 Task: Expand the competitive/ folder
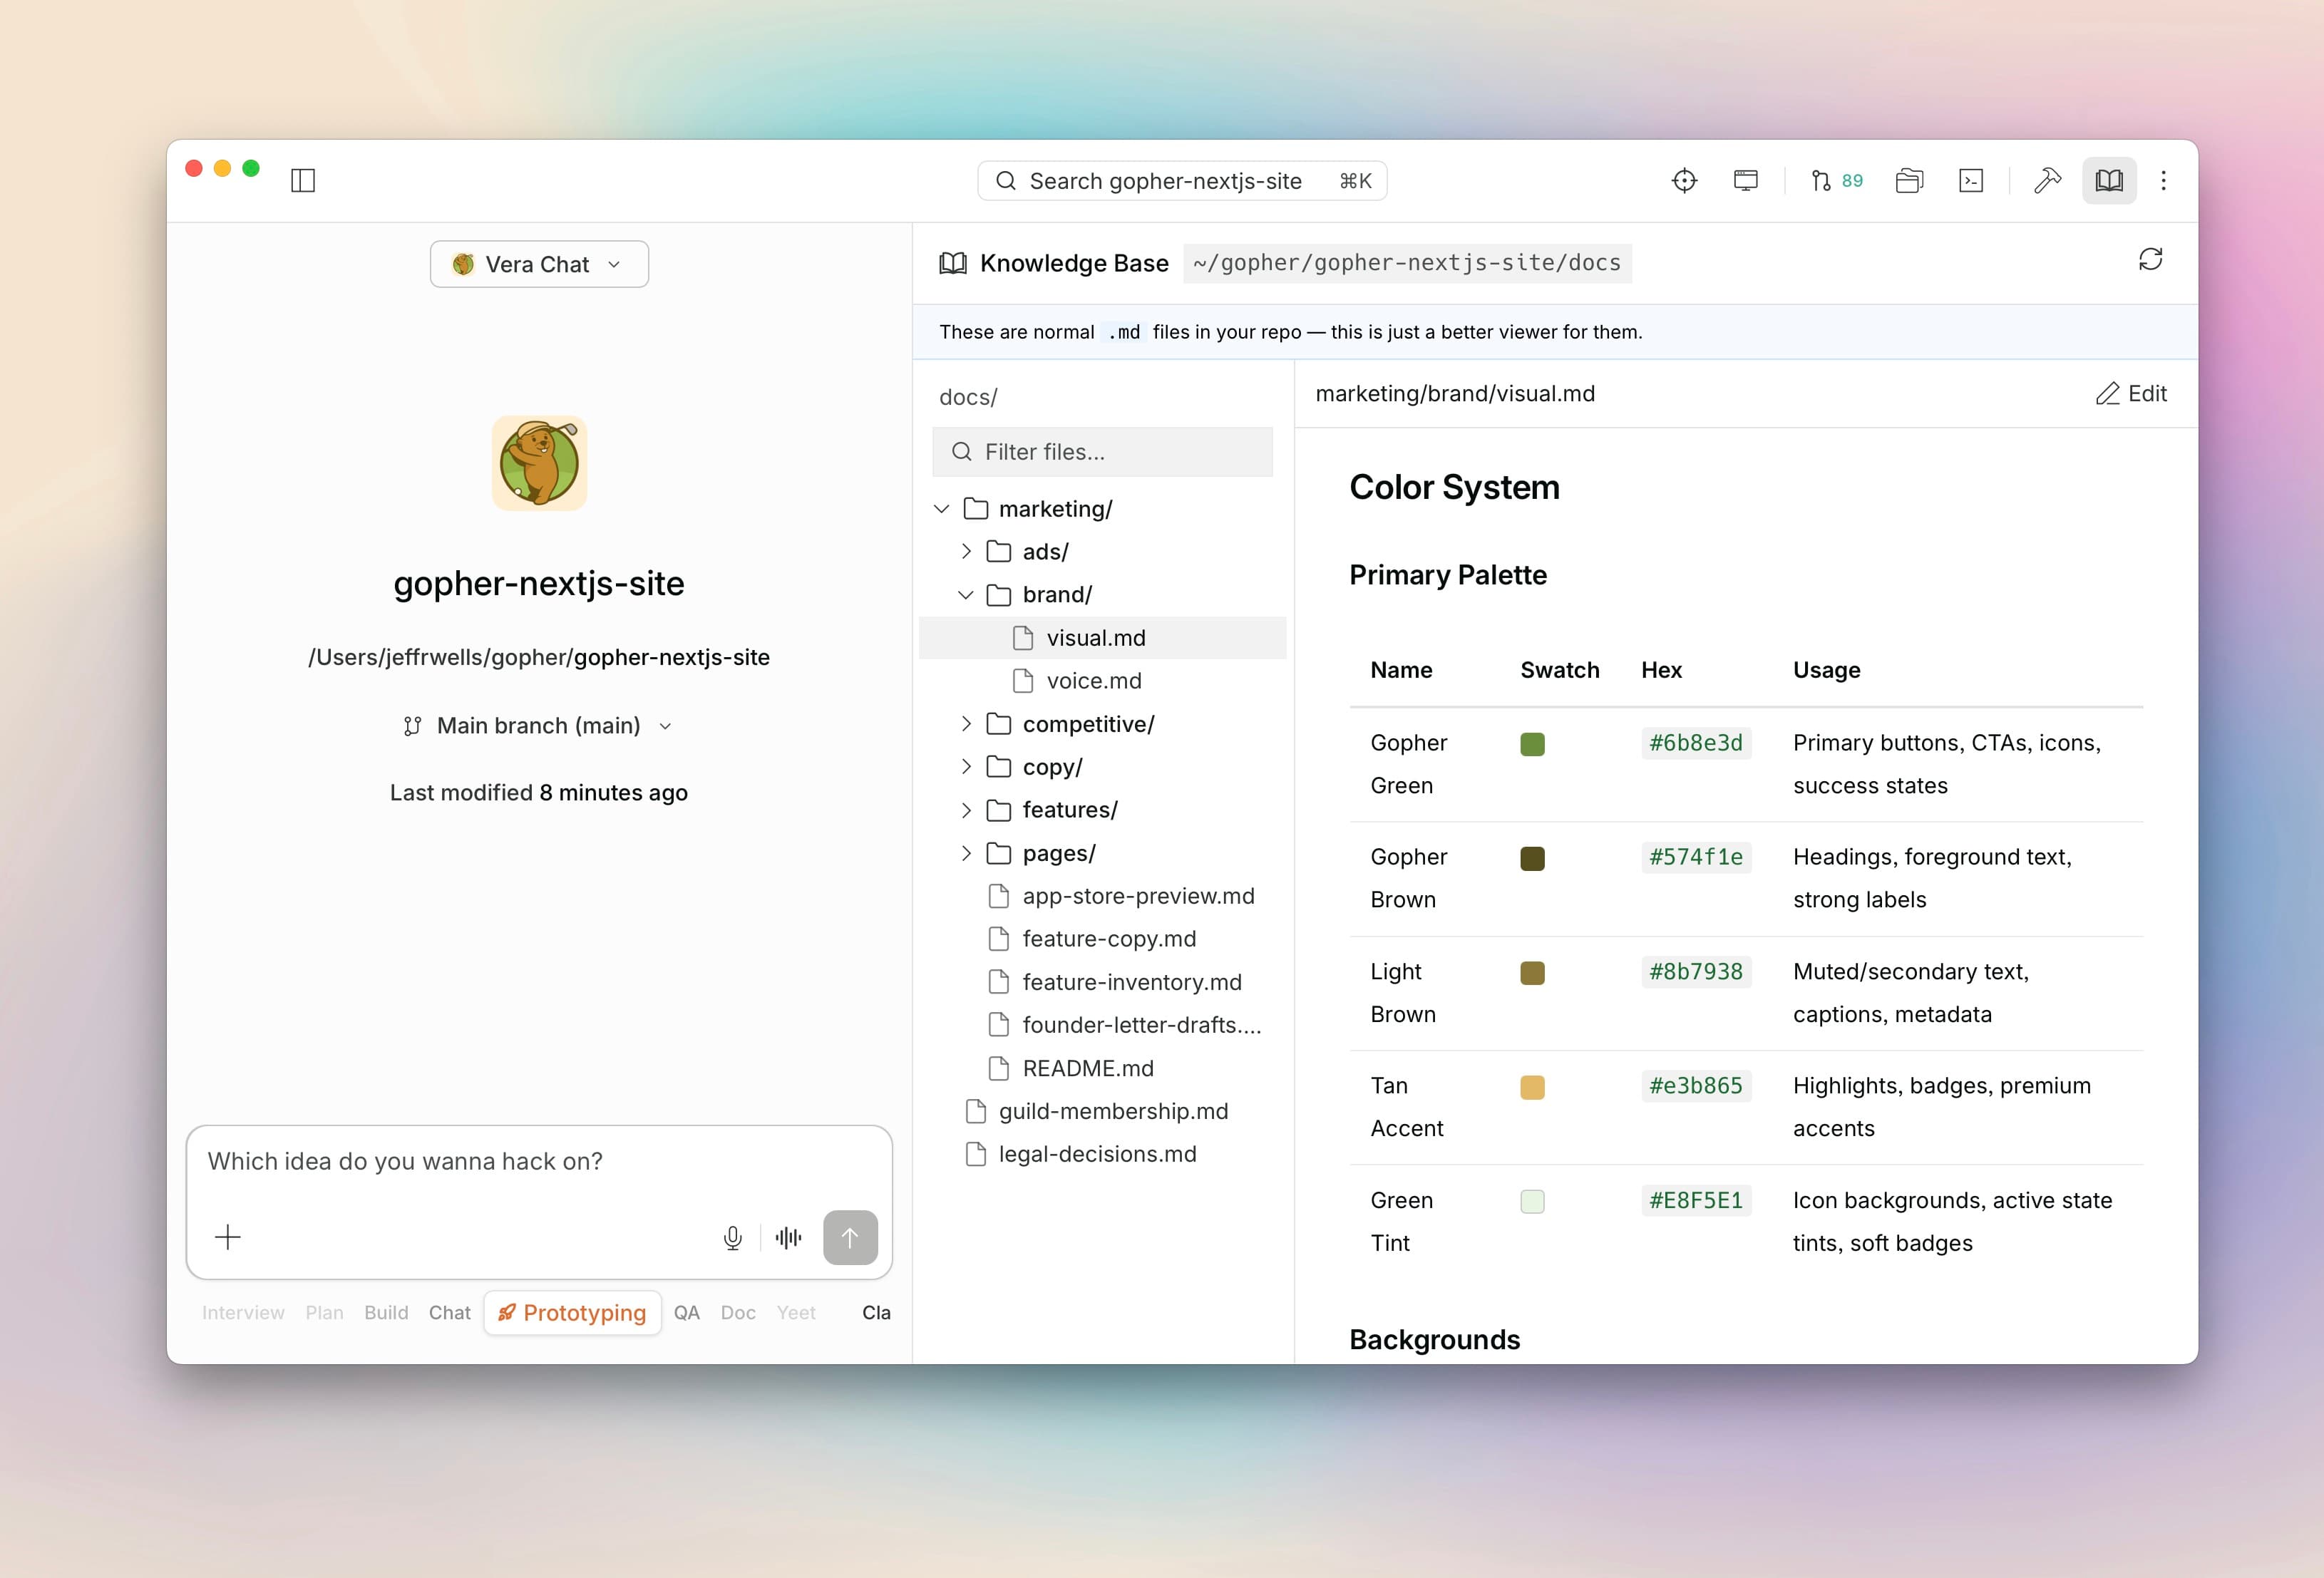966,723
